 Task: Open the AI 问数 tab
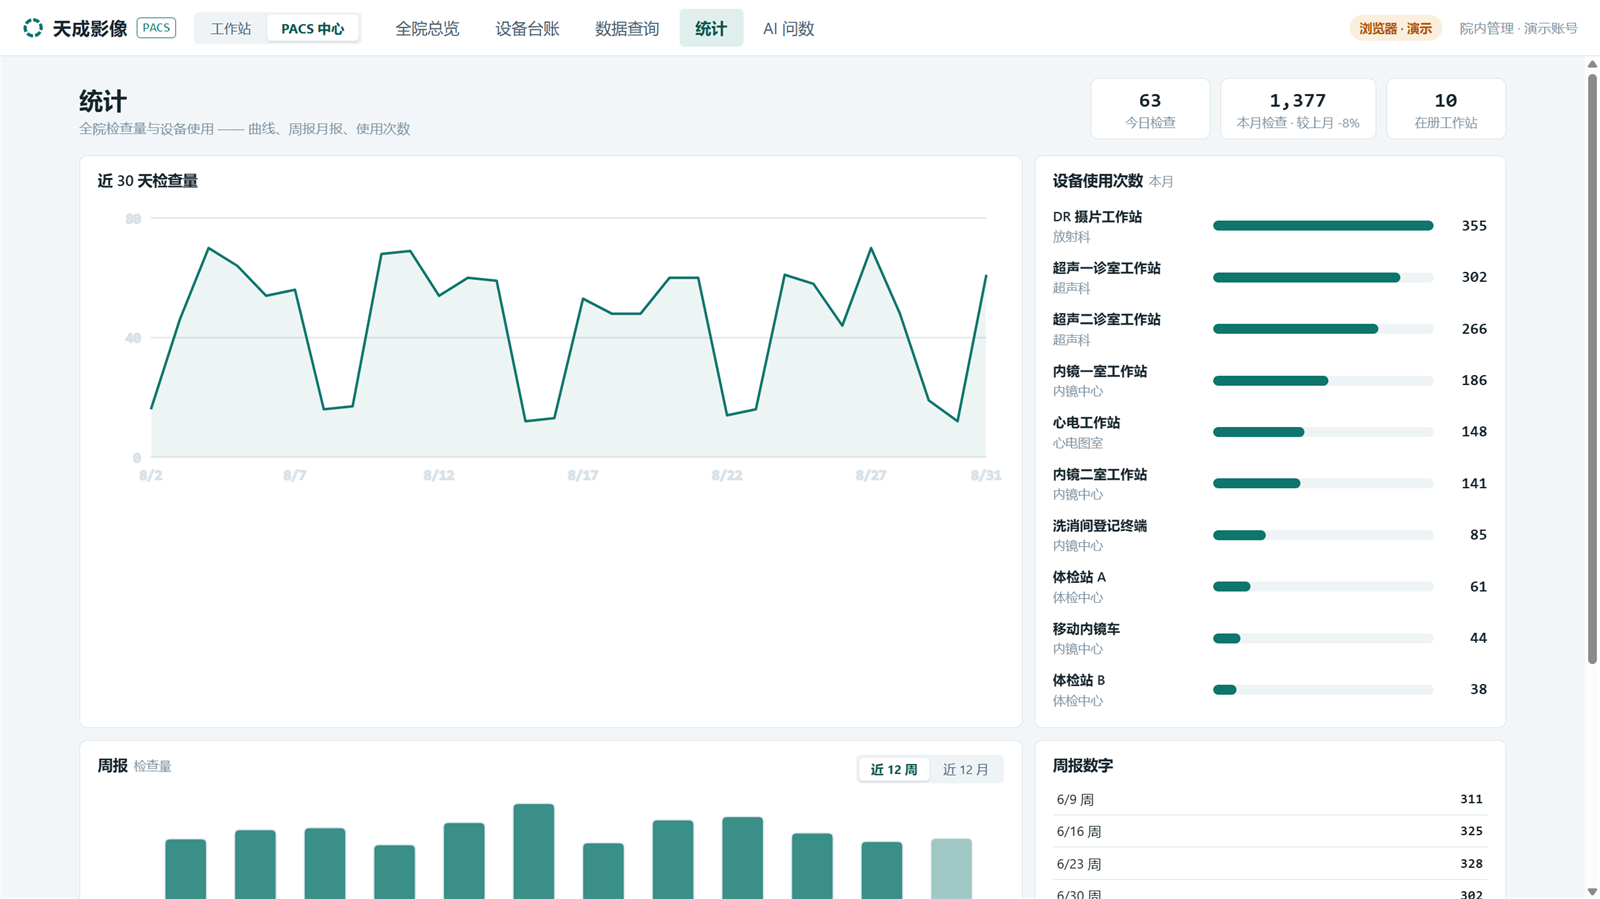click(788, 28)
